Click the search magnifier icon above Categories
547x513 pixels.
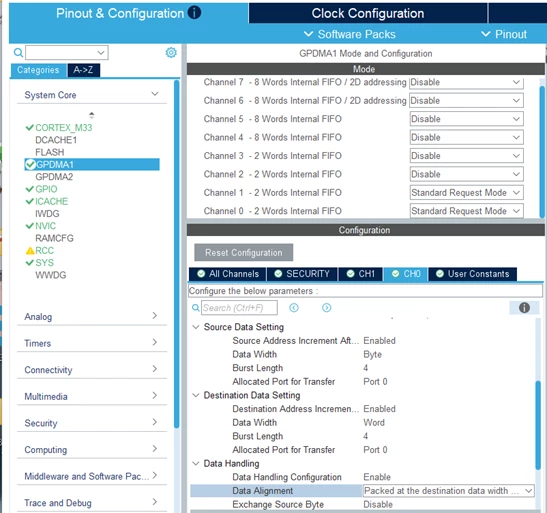[18, 53]
